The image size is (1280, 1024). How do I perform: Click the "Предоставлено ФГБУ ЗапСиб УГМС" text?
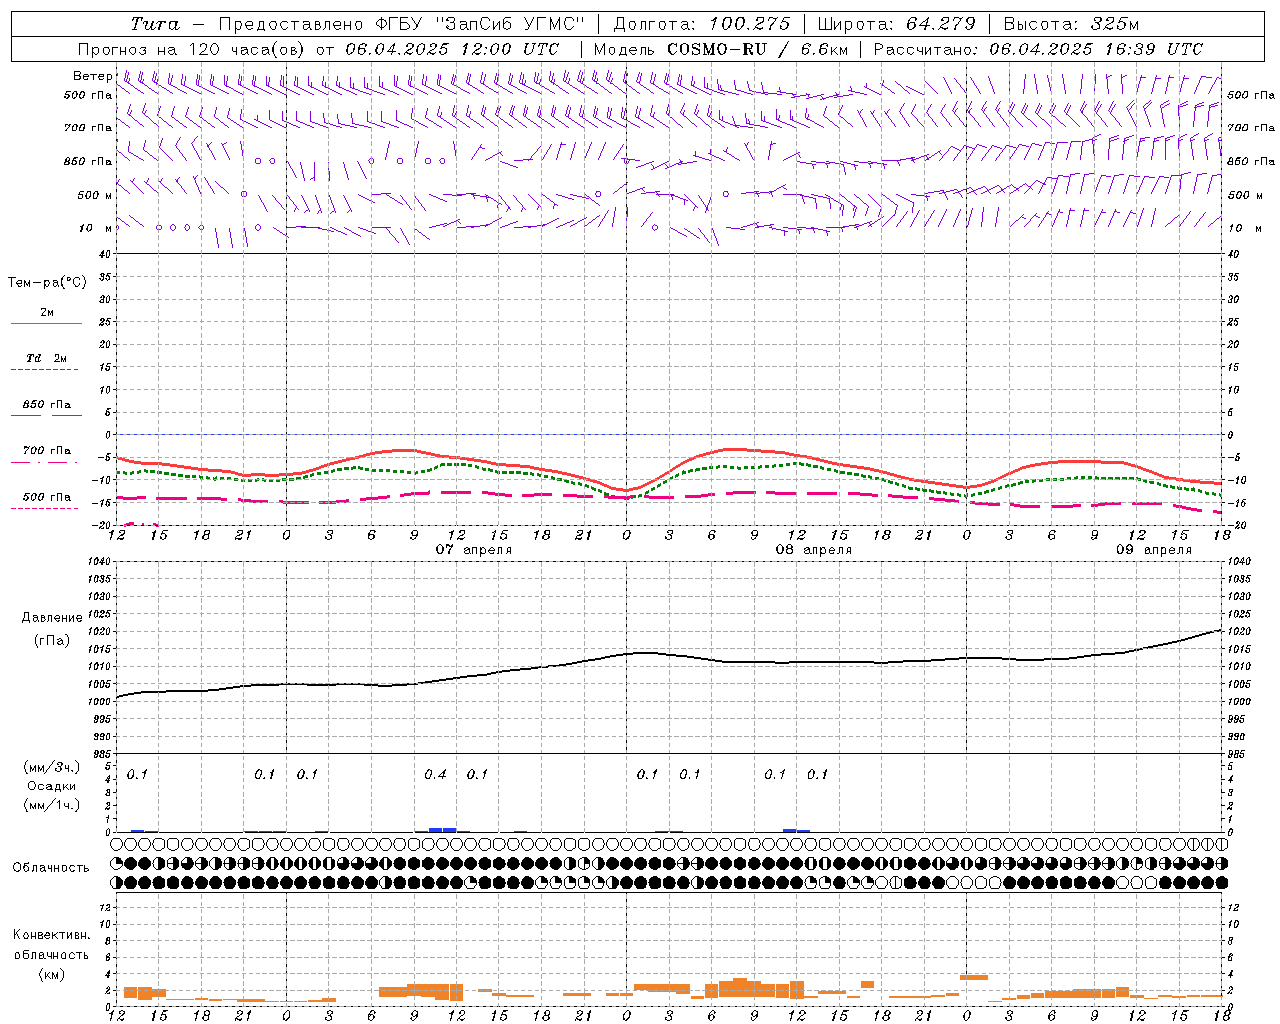click(401, 24)
